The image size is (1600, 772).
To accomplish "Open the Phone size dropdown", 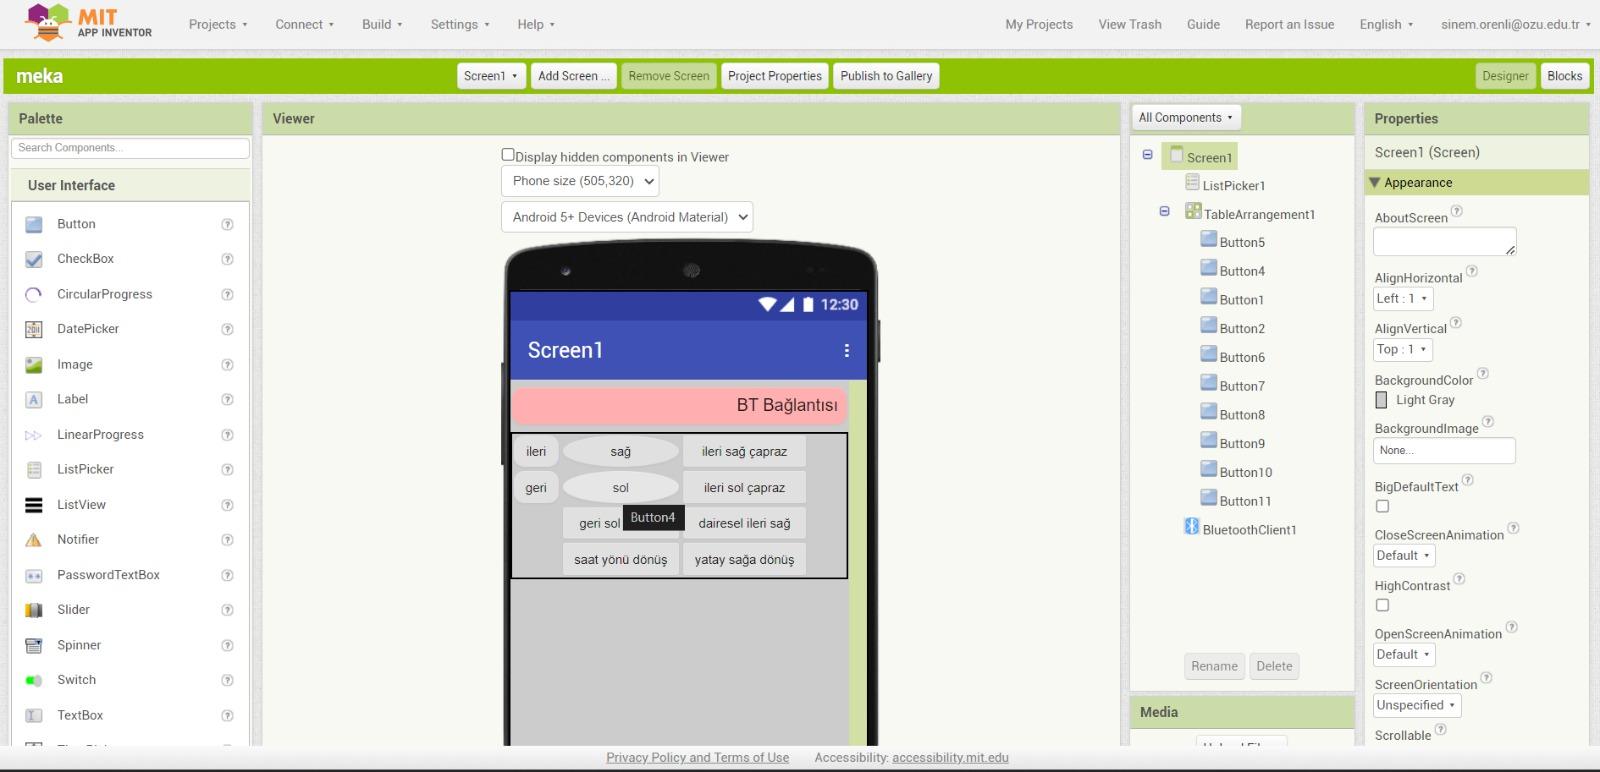I will click(x=580, y=181).
